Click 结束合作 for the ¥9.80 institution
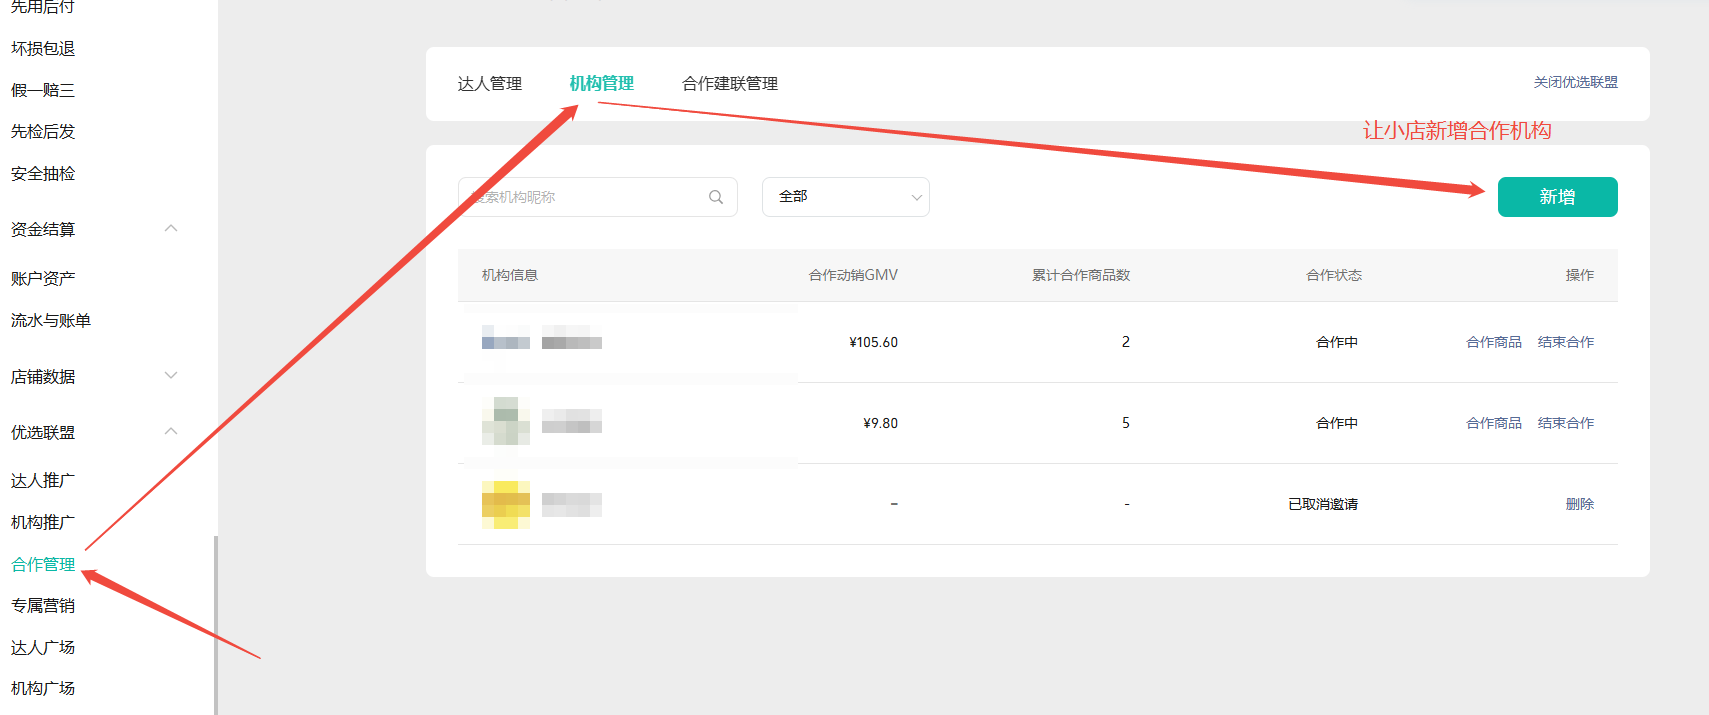 pyautogui.click(x=1565, y=423)
